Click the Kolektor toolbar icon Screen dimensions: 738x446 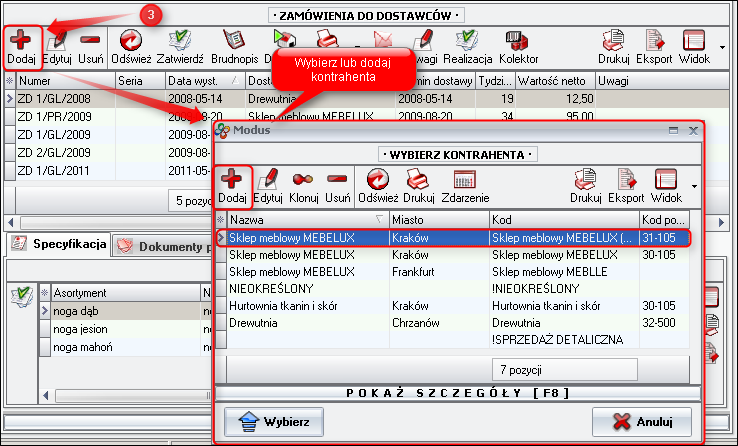[518, 46]
